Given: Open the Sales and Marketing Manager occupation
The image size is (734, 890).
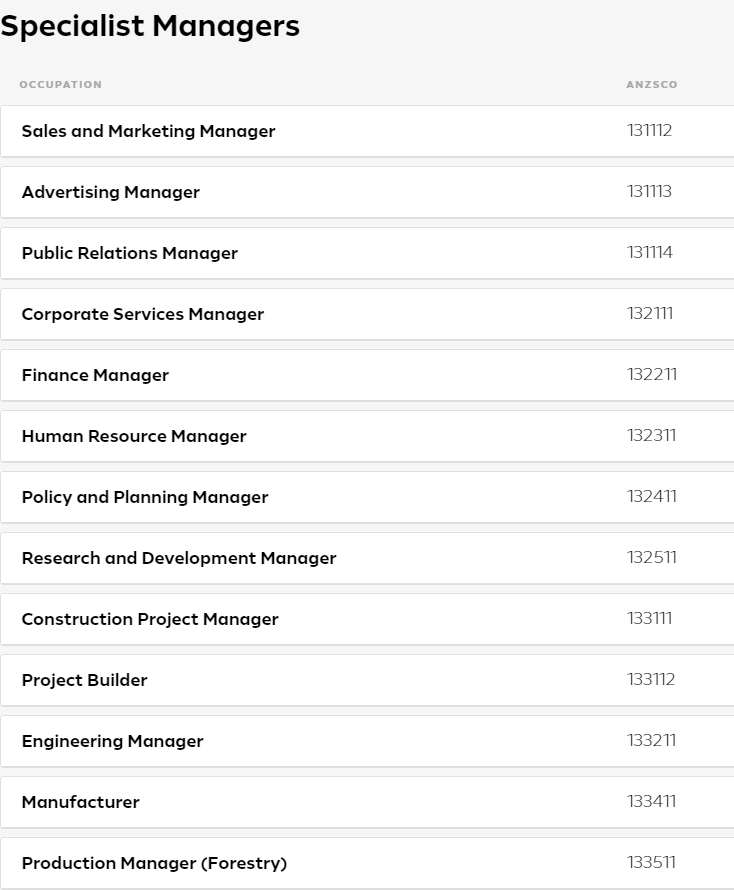Looking at the screenshot, I should point(148,131).
